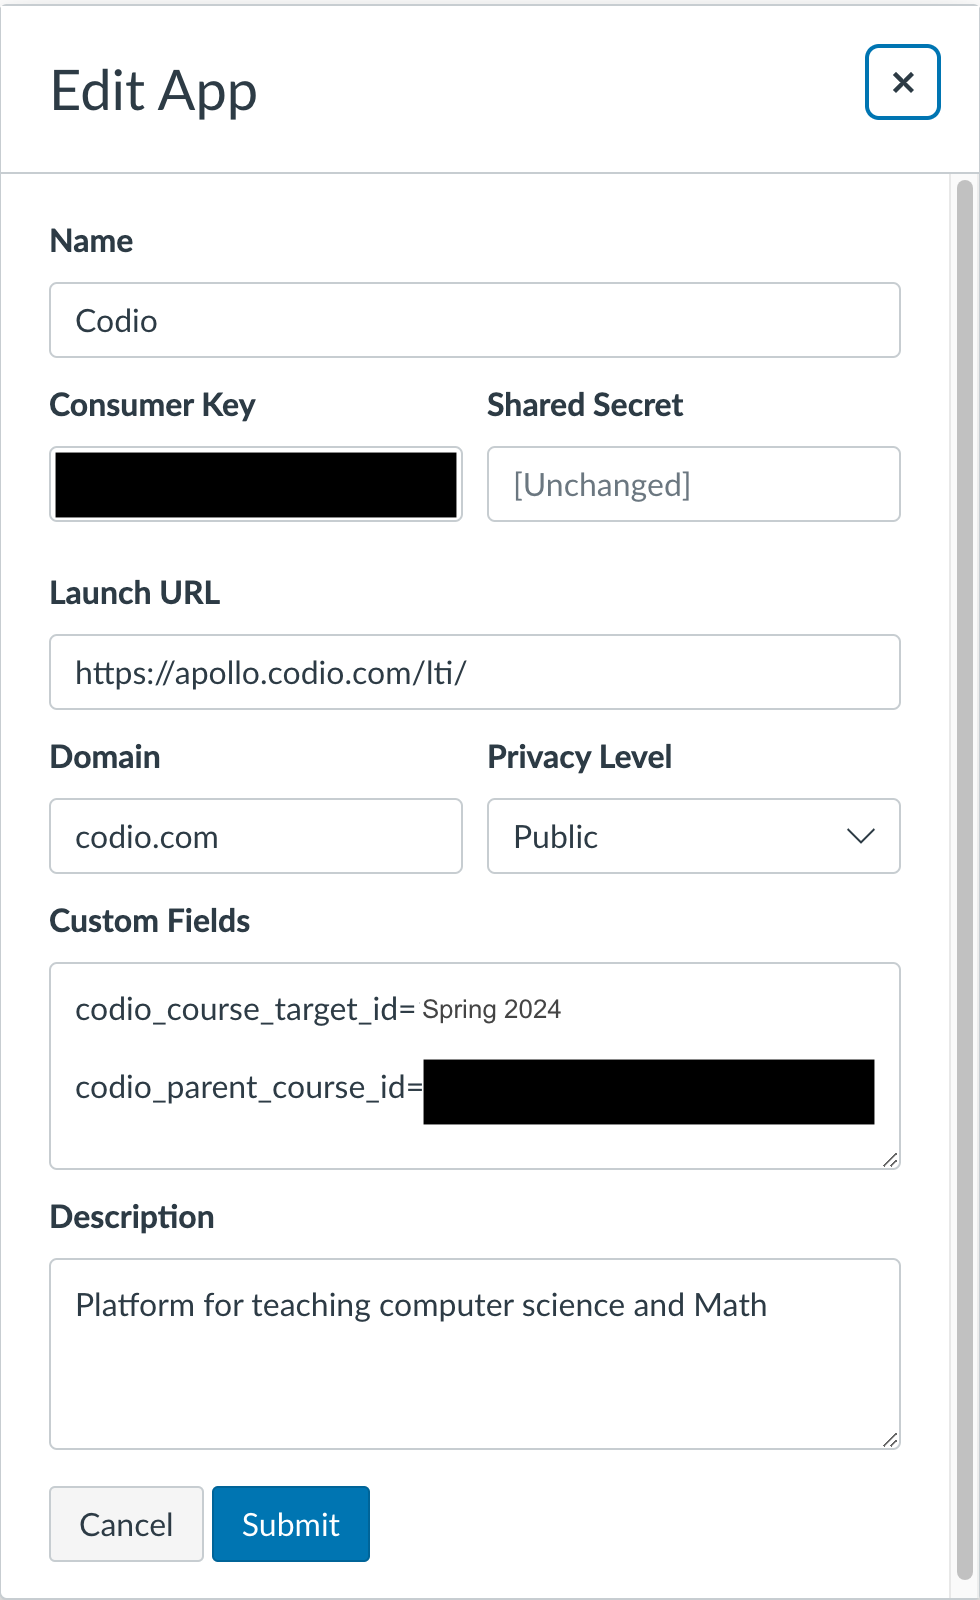Click the "Custom Fields" label

point(150,921)
